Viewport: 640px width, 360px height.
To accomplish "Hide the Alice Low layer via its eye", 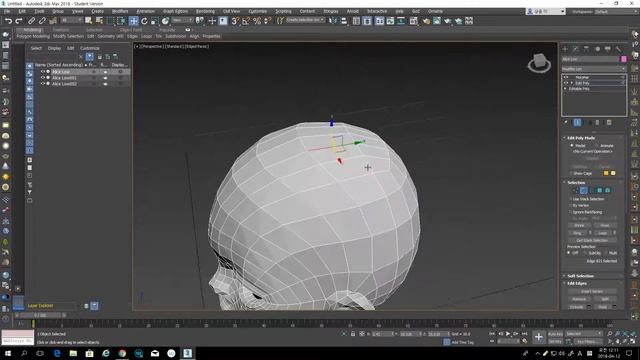I will click(42, 72).
